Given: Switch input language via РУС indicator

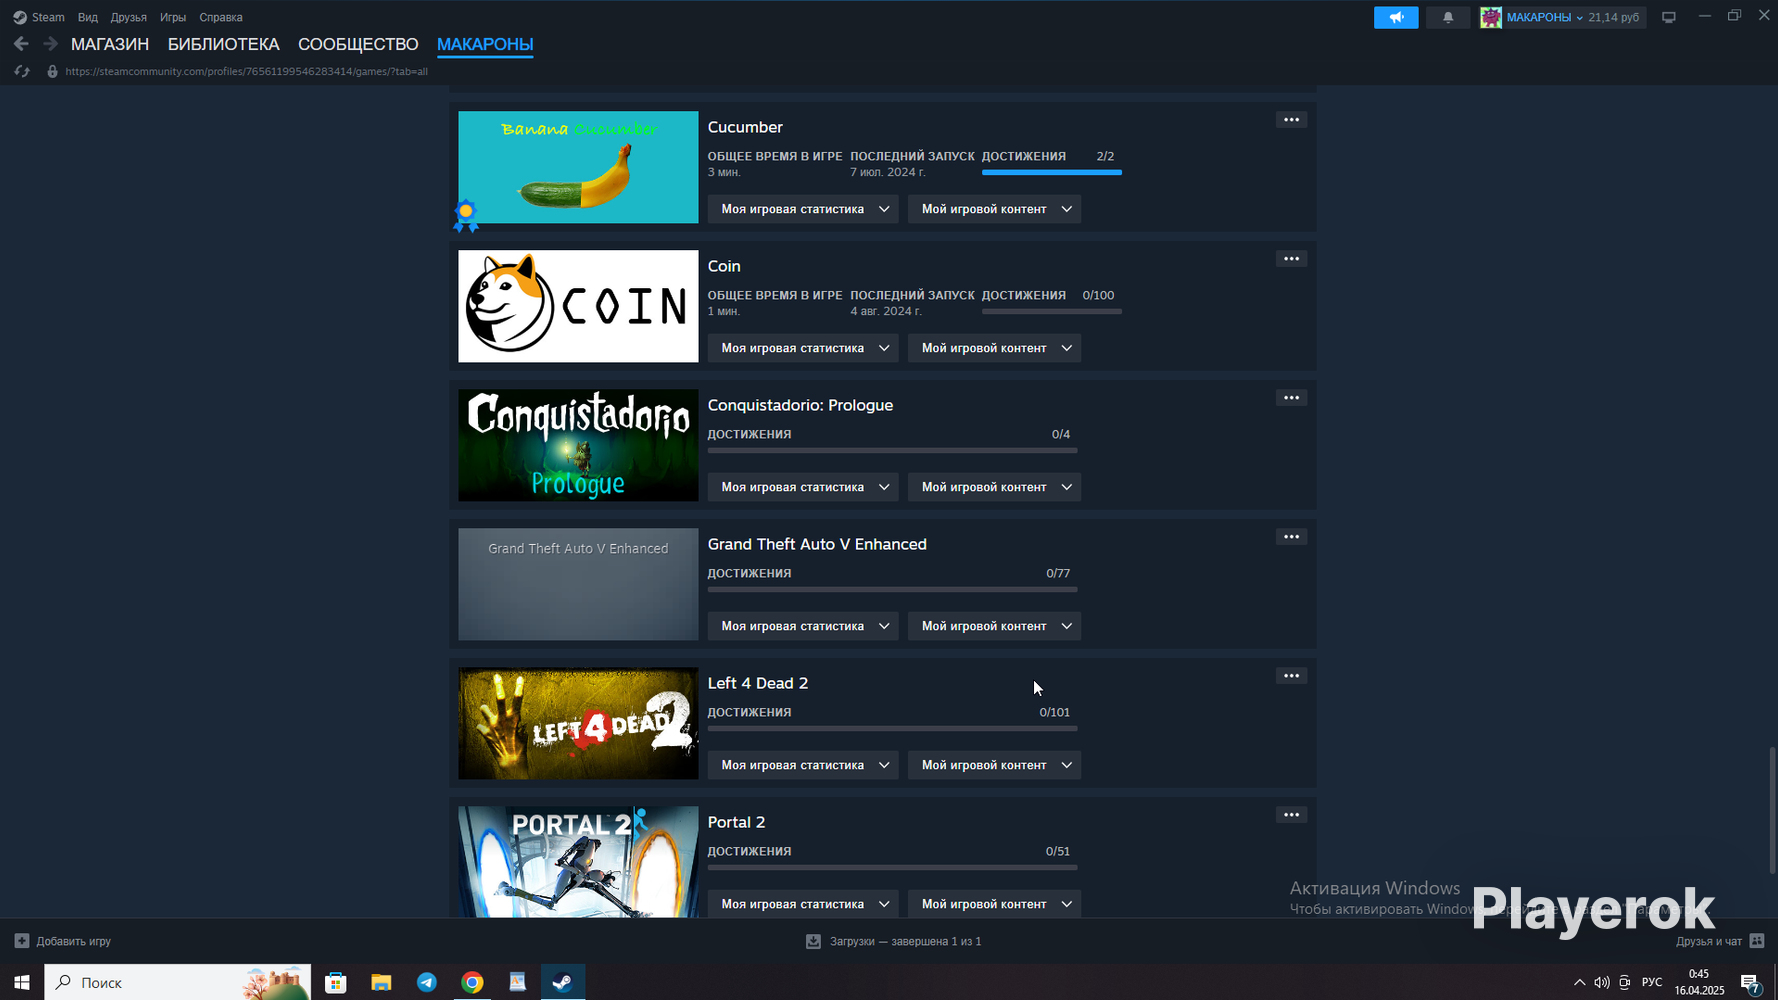Looking at the screenshot, I should point(1652,982).
